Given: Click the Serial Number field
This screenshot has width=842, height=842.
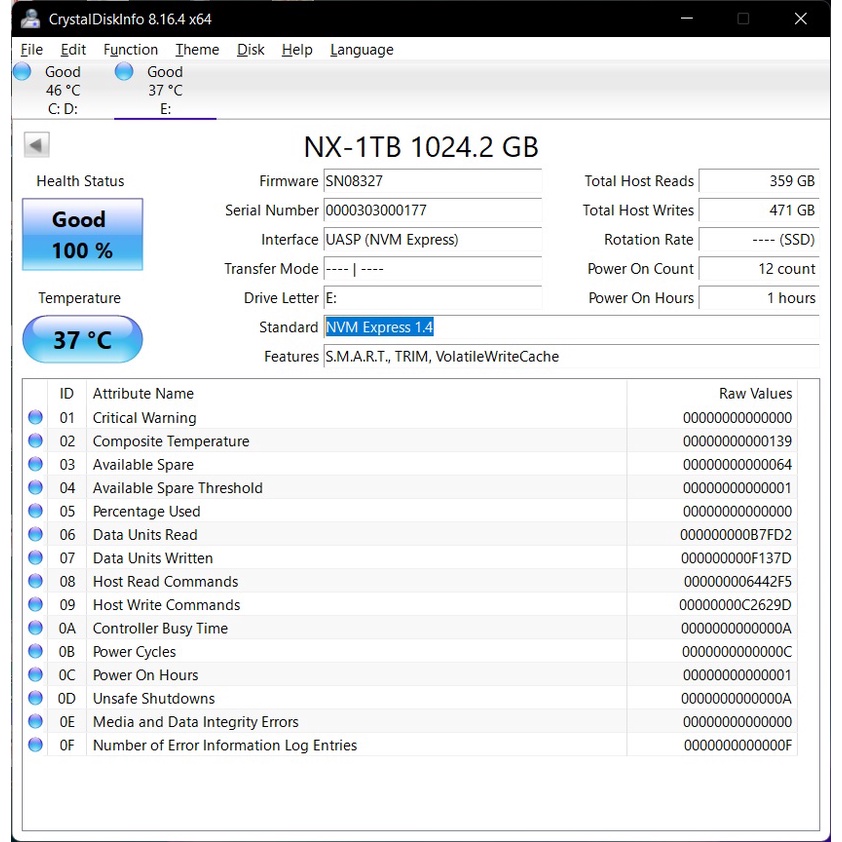Looking at the screenshot, I should 432,211.
